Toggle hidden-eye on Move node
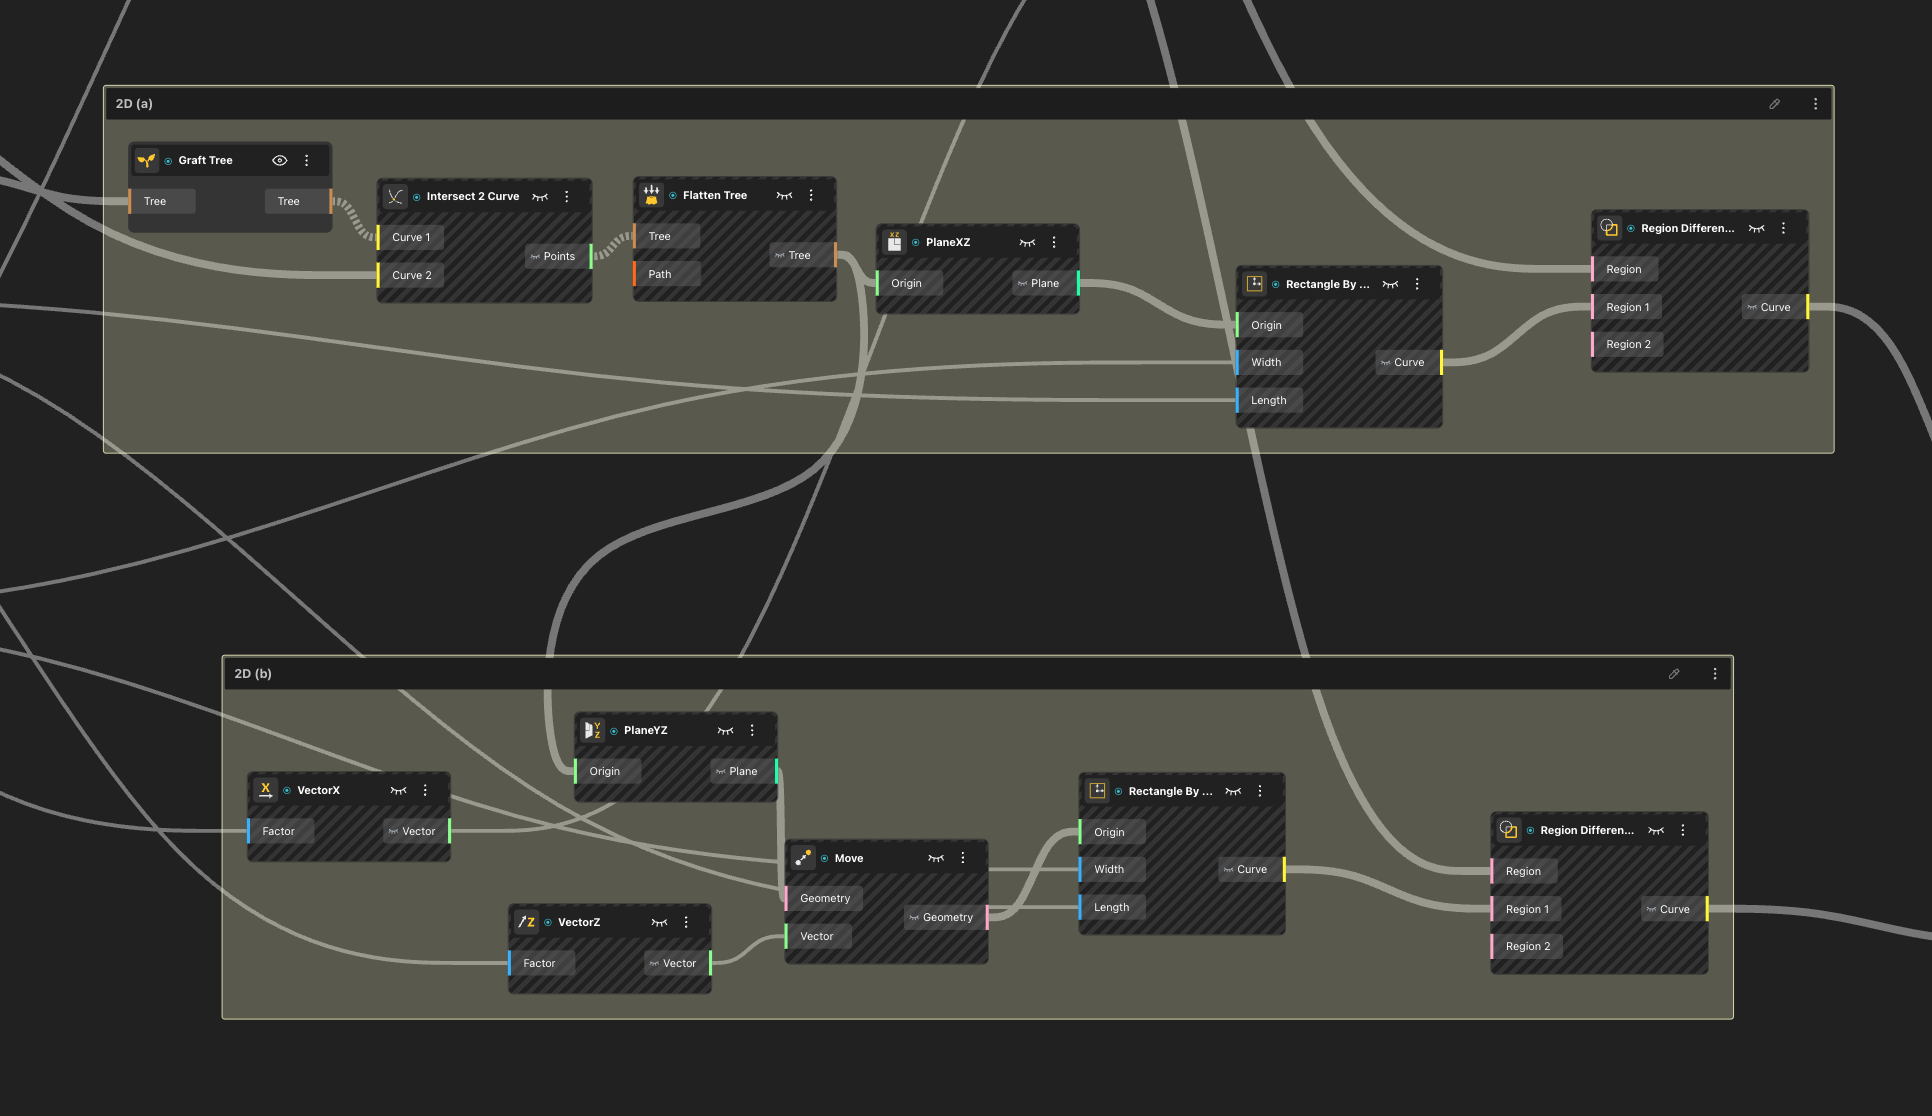 (x=936, y=858)
